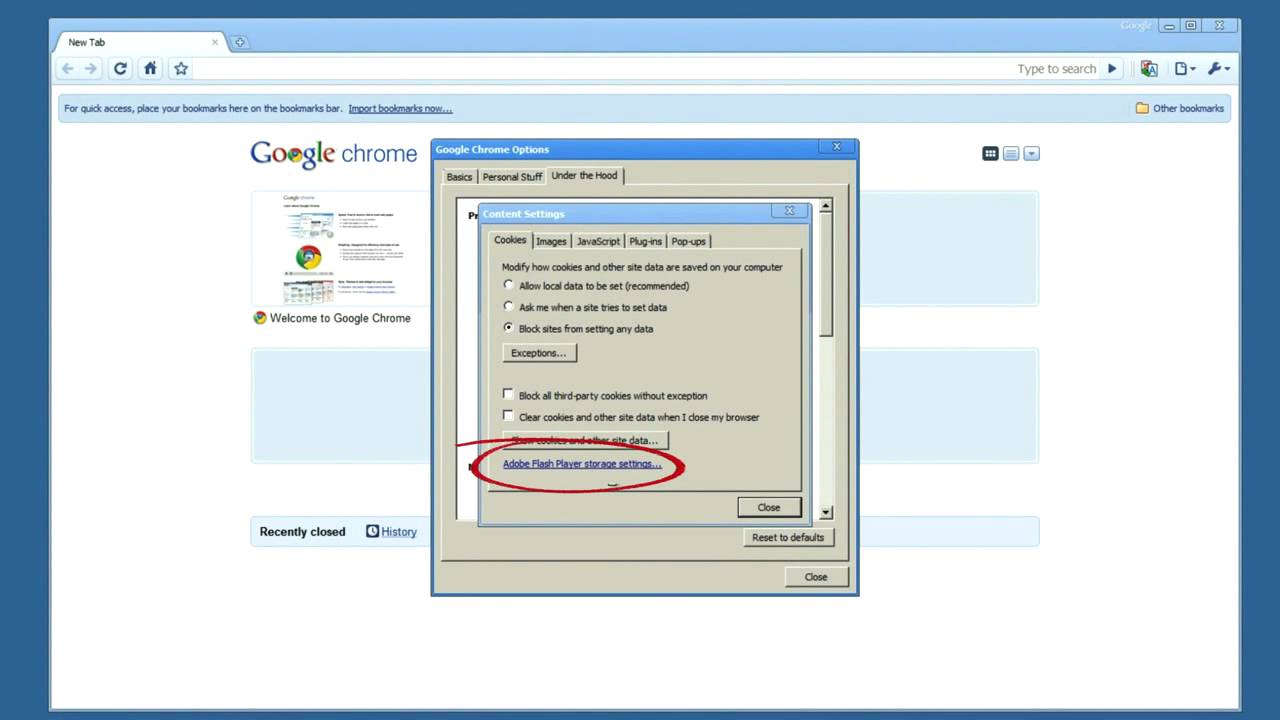The width and height of the screenshot is (1280, 720).
Task: Switch to the Basics tab
Action: tap(459, 177)
